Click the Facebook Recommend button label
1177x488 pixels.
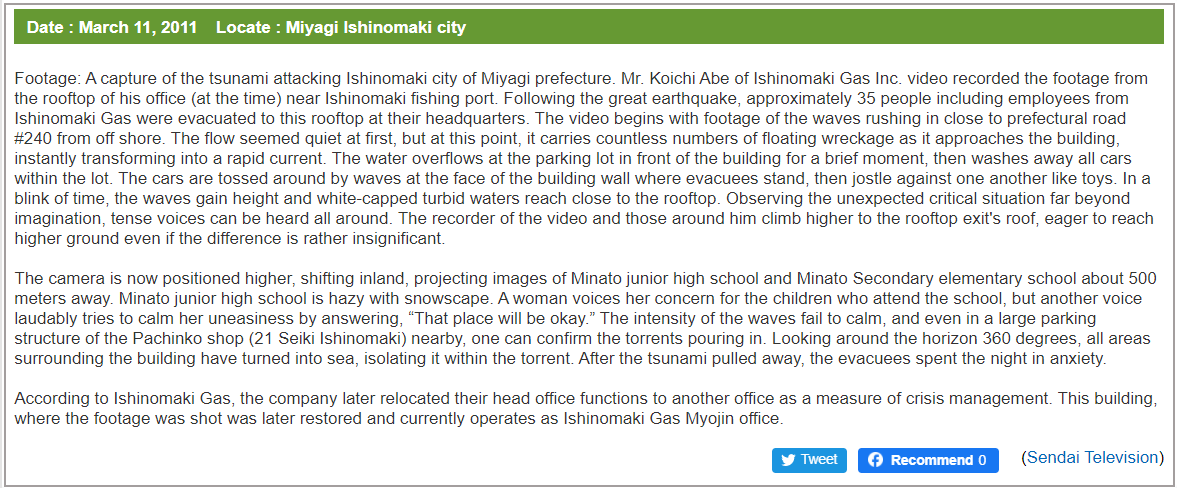point(932,460)
